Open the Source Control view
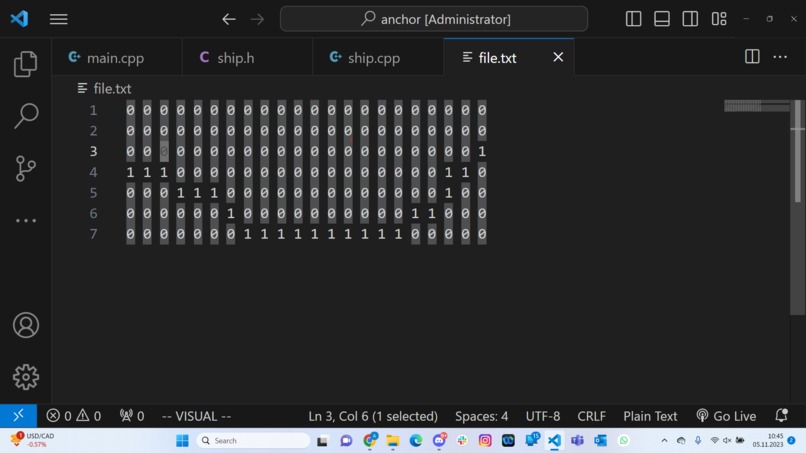Screen dimensions: 806x453 pos(25,168)
